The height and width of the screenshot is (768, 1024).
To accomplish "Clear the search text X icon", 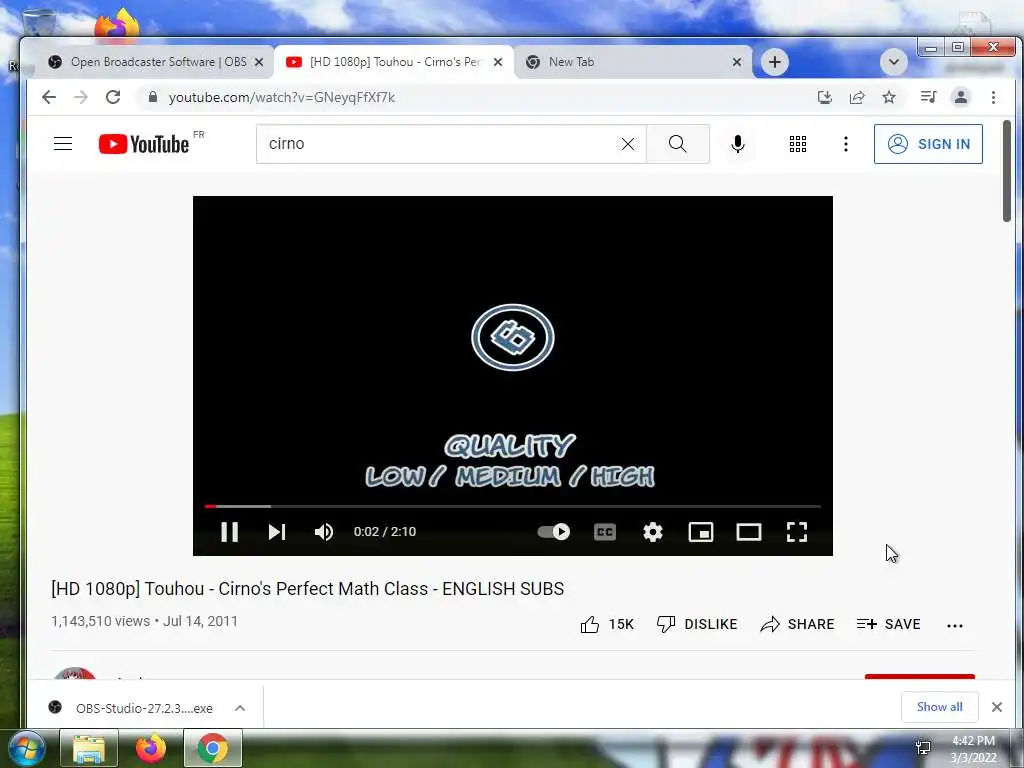I will [628, 144].
